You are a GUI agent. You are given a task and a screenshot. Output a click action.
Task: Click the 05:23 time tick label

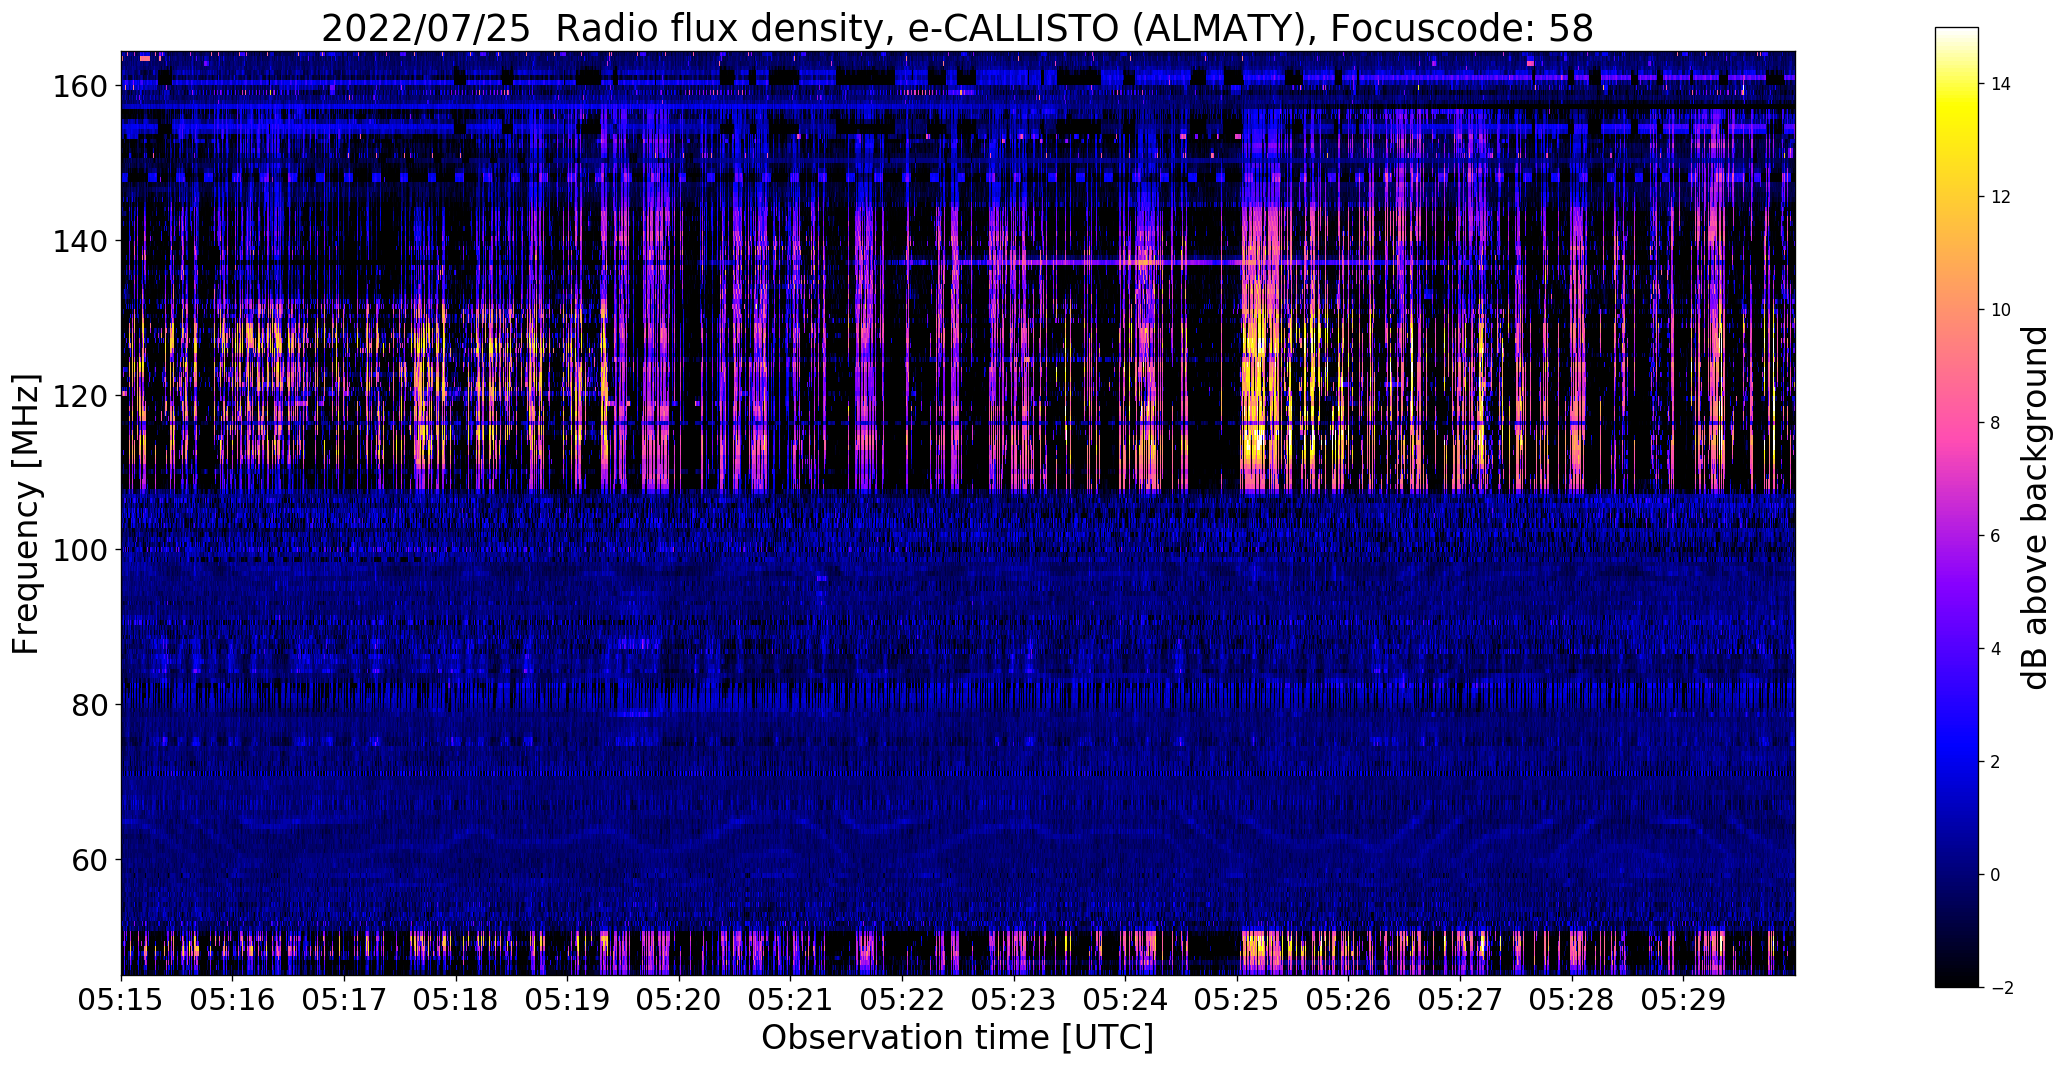coord(1014,1001)
